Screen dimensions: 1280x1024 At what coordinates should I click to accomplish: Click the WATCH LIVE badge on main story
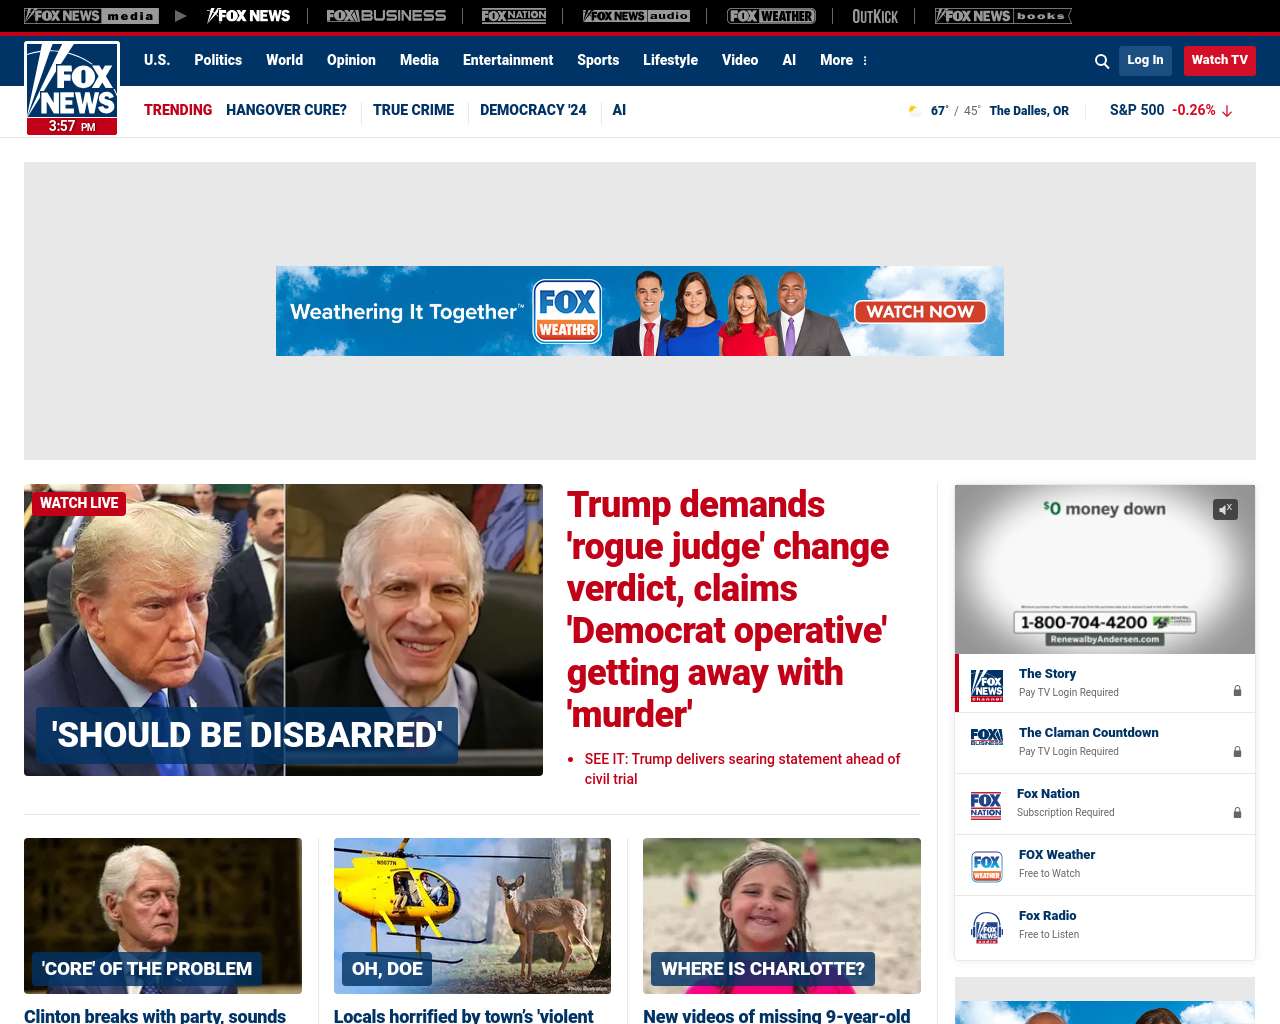(79, 503)
